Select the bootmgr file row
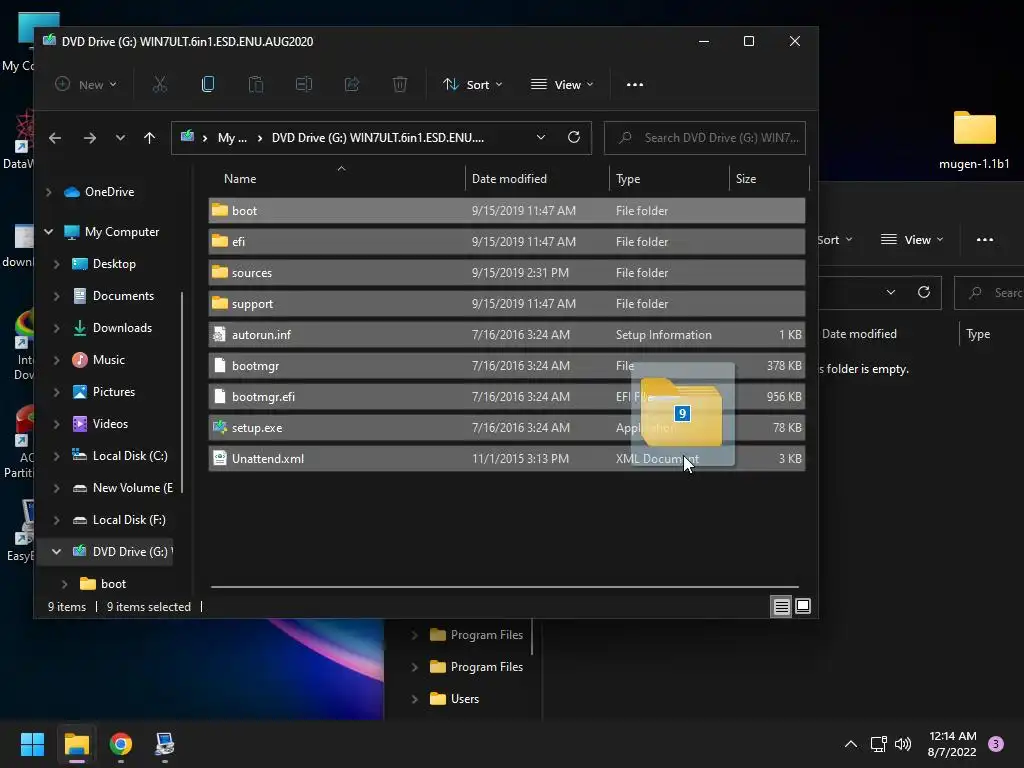The height and width of the screenshot is (768, 1024). 507,366
